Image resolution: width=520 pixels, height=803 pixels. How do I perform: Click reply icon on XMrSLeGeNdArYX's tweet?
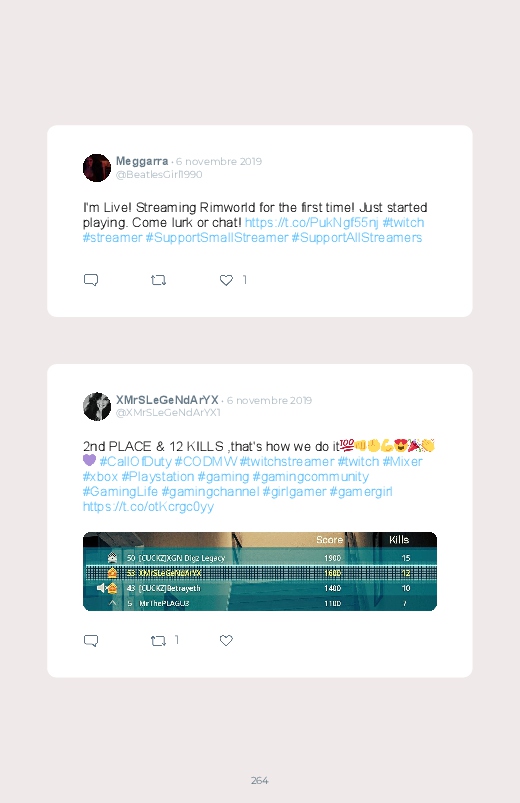(91, 641)
